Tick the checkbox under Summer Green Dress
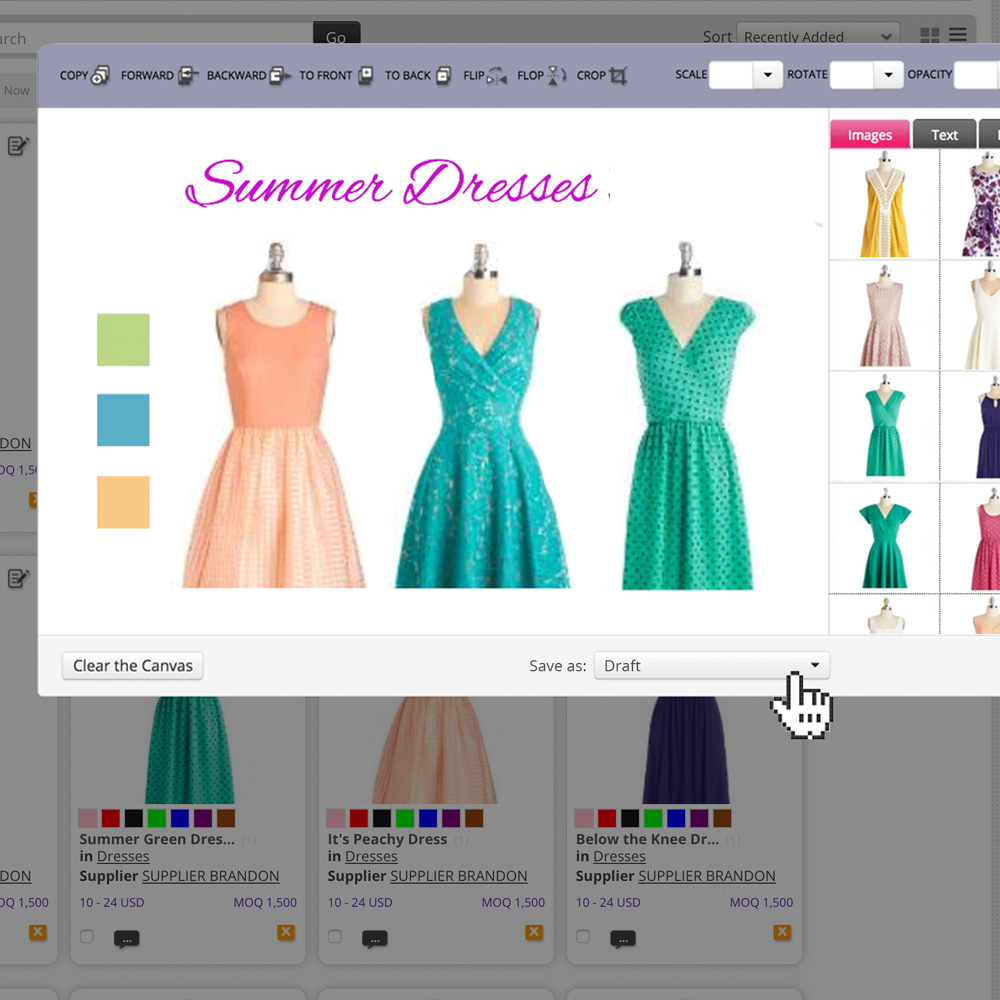 pyautogui.click(x=87, y=937)
